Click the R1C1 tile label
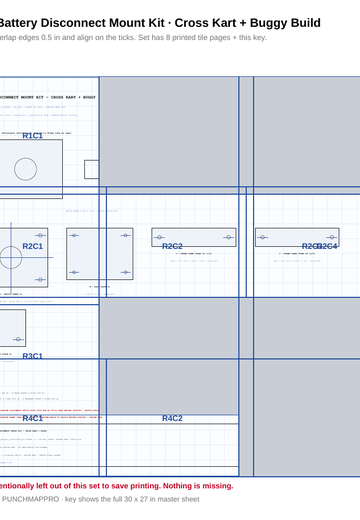 click(32, 136)
